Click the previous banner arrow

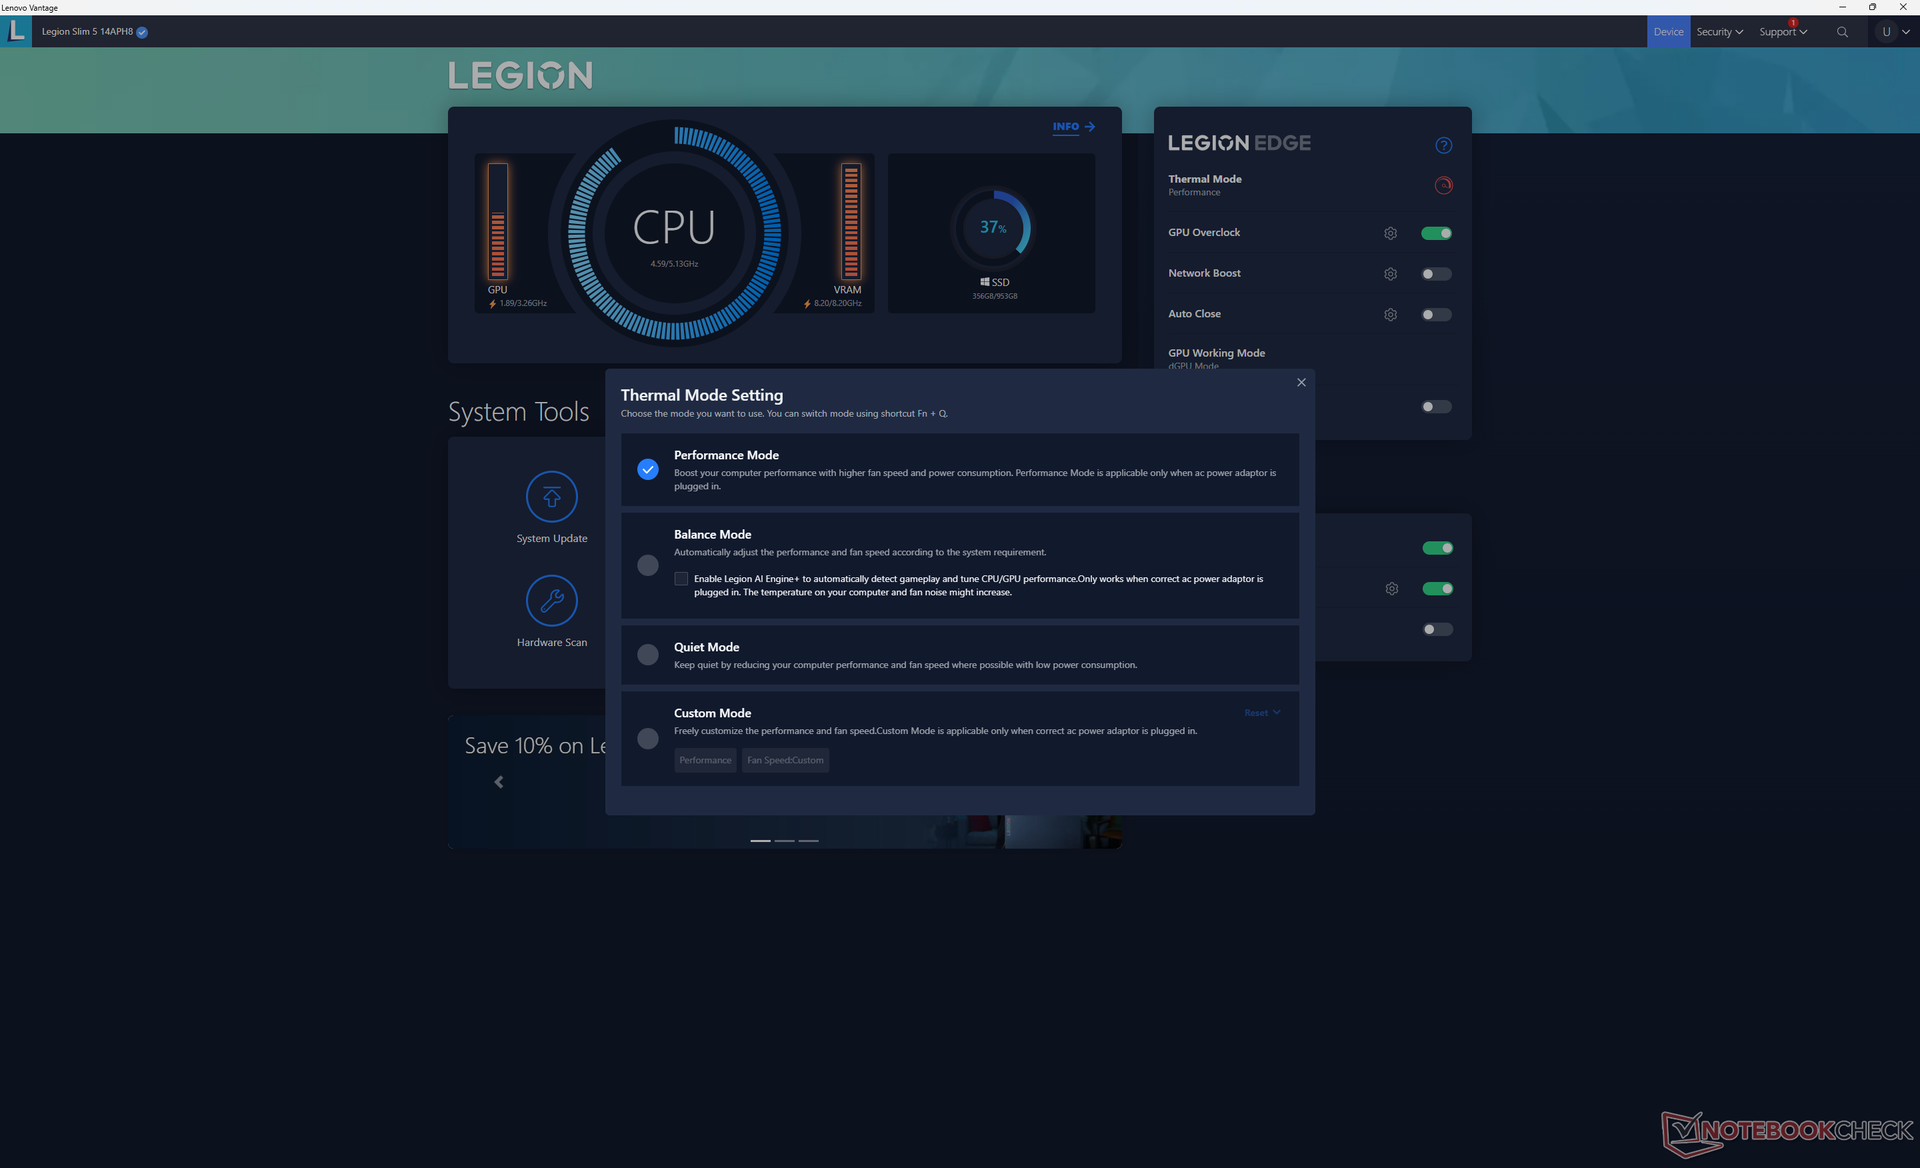499,782
